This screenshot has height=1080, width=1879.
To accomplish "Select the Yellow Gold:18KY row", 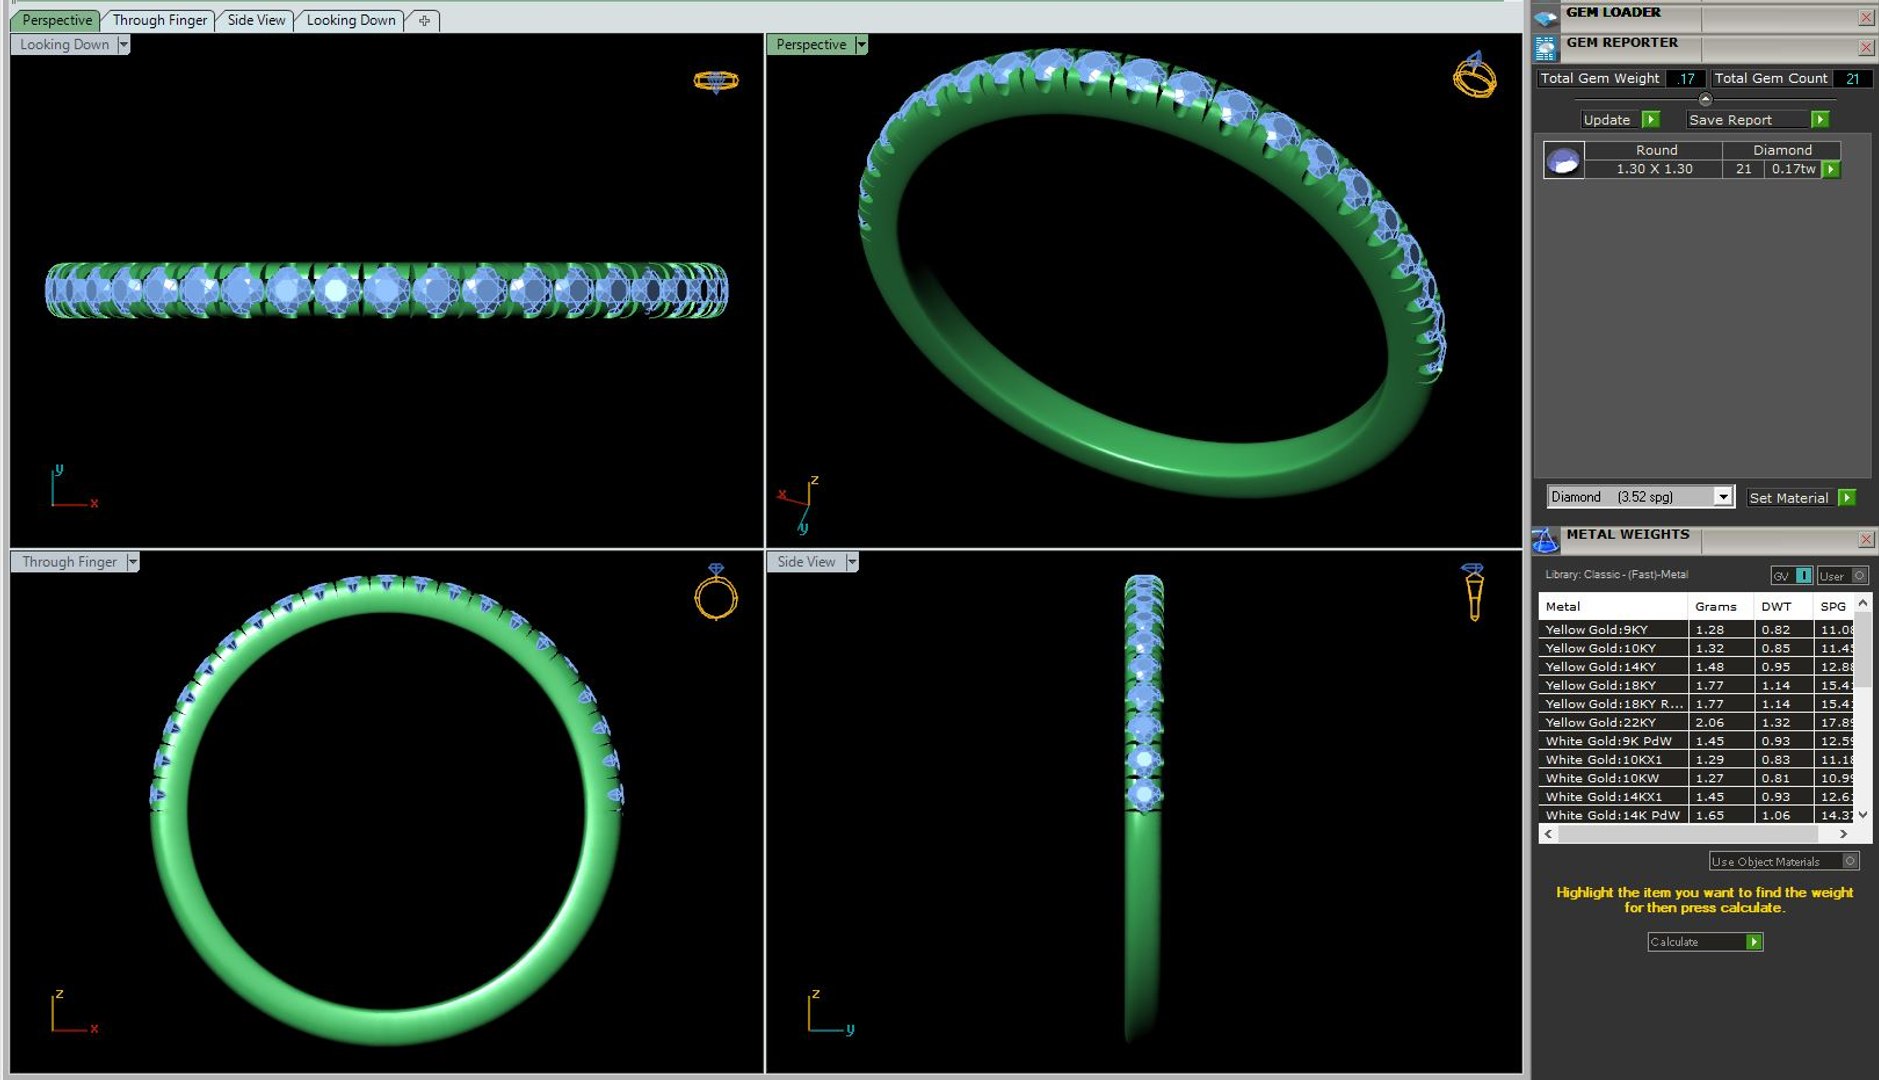I will tap(1696, 685).
